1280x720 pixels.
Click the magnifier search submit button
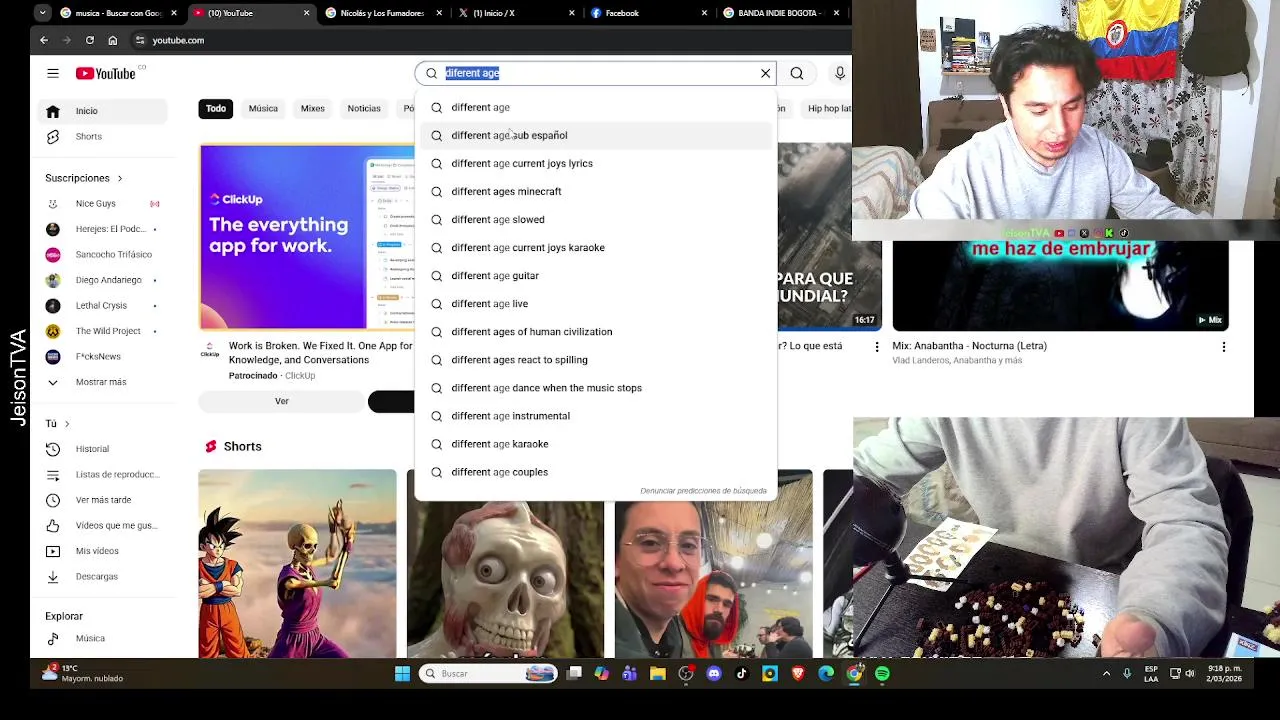coord(797,73)
